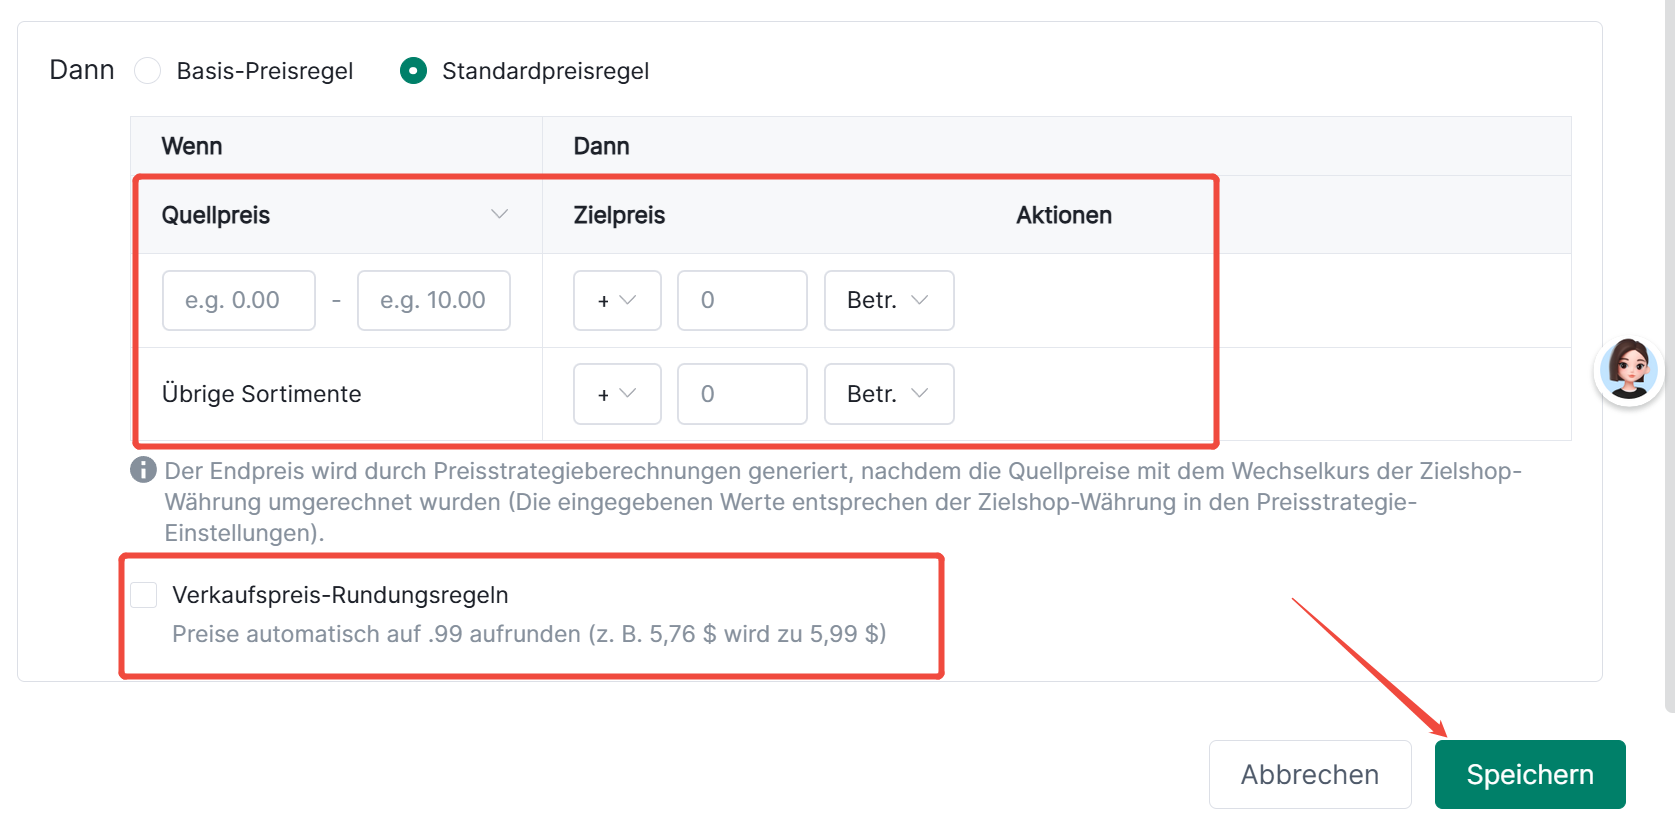Open the assistant avatar chat icon
1675x825 pixels.
point(1628,370)
